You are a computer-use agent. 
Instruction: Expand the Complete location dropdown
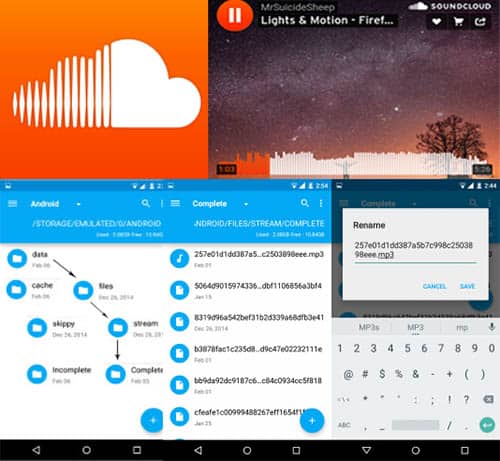246,204
